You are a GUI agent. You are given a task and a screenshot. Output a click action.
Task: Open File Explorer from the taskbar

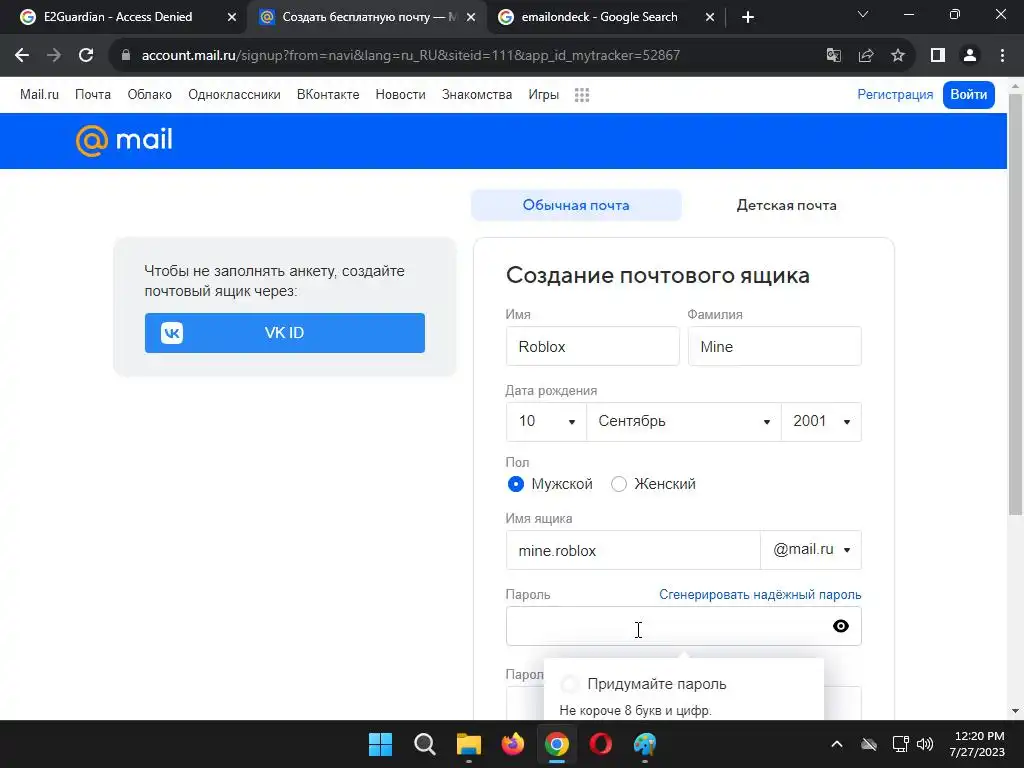[x=468, y=744]
